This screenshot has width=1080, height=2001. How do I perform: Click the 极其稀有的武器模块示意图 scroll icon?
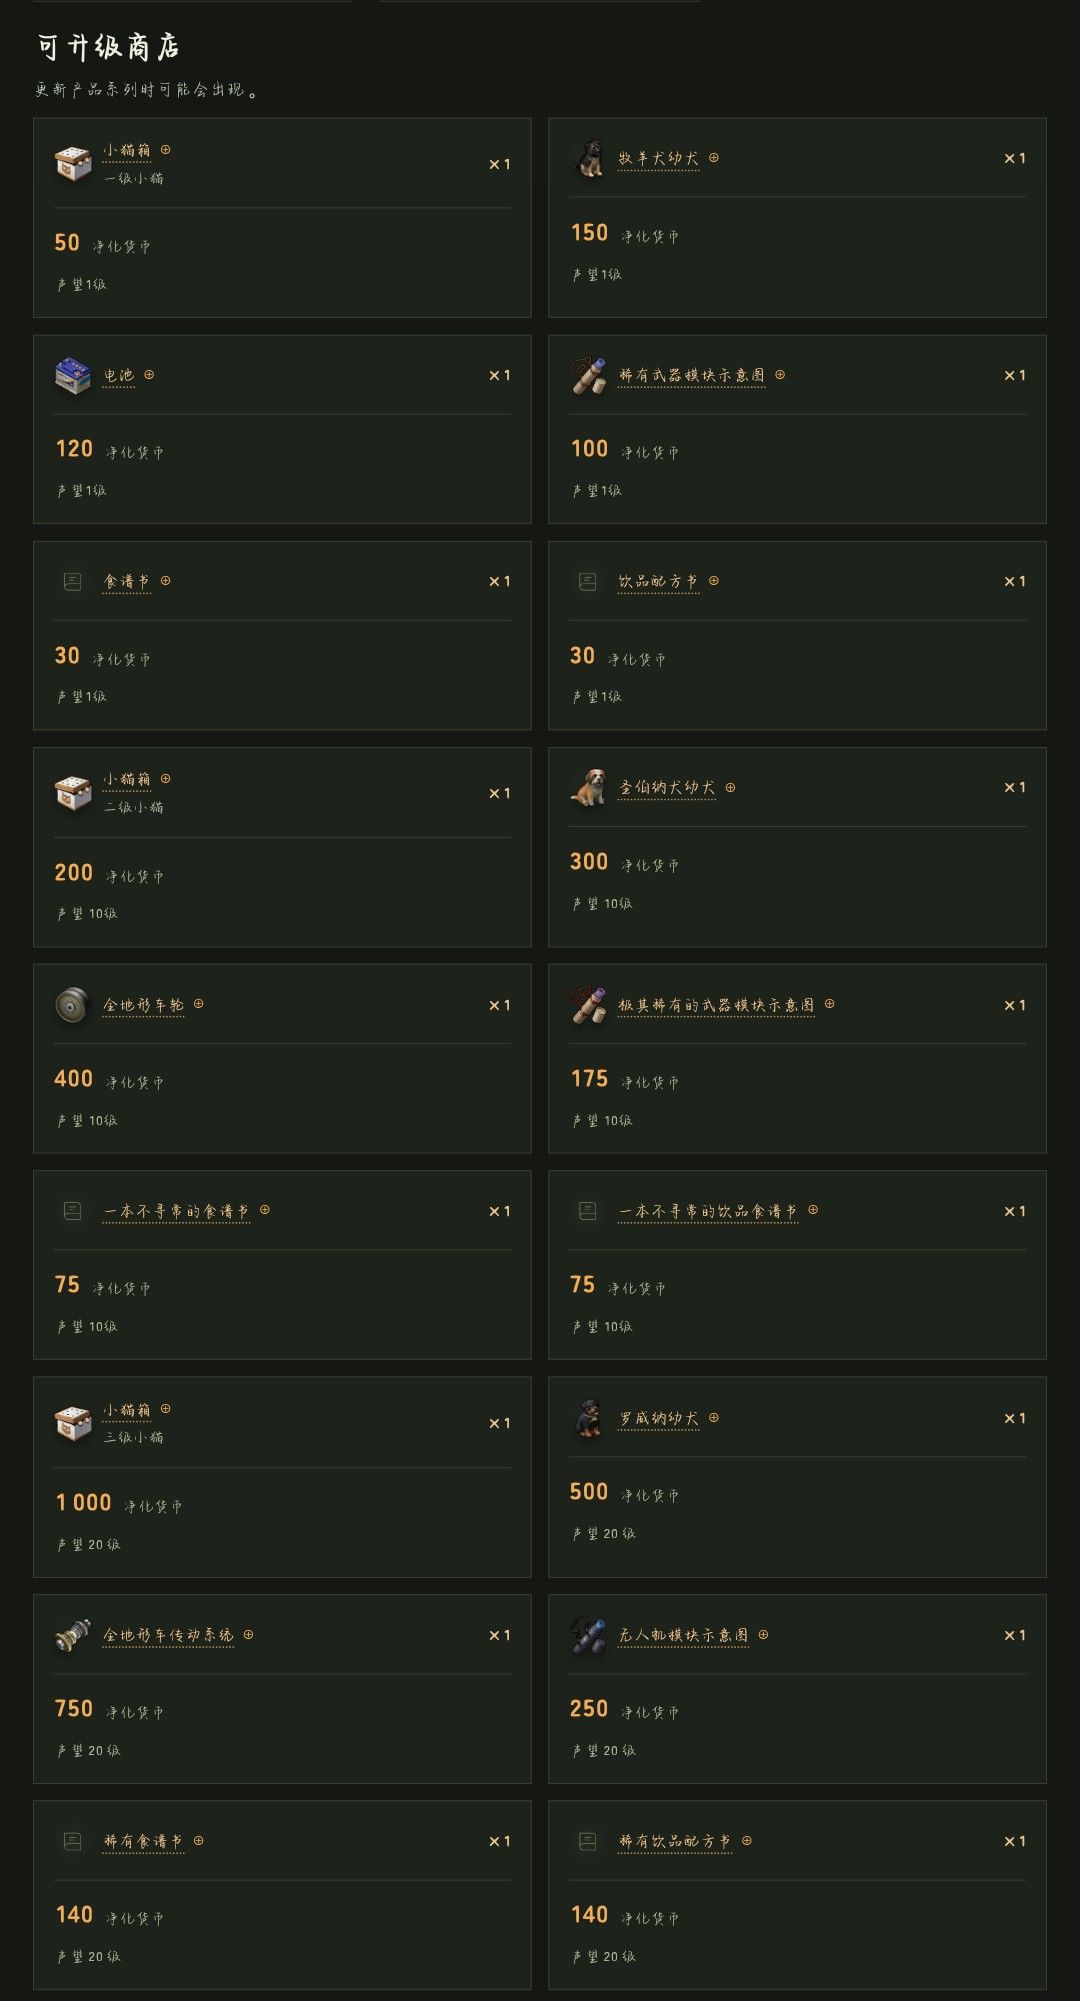click(x=588, y=1005)
